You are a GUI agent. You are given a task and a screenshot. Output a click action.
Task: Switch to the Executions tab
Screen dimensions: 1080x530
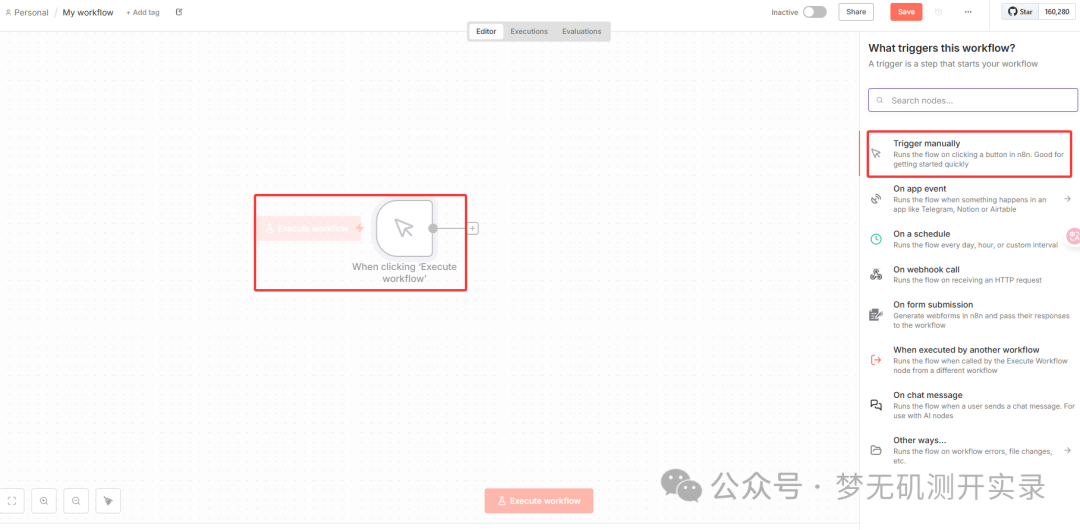click(529, 31)
